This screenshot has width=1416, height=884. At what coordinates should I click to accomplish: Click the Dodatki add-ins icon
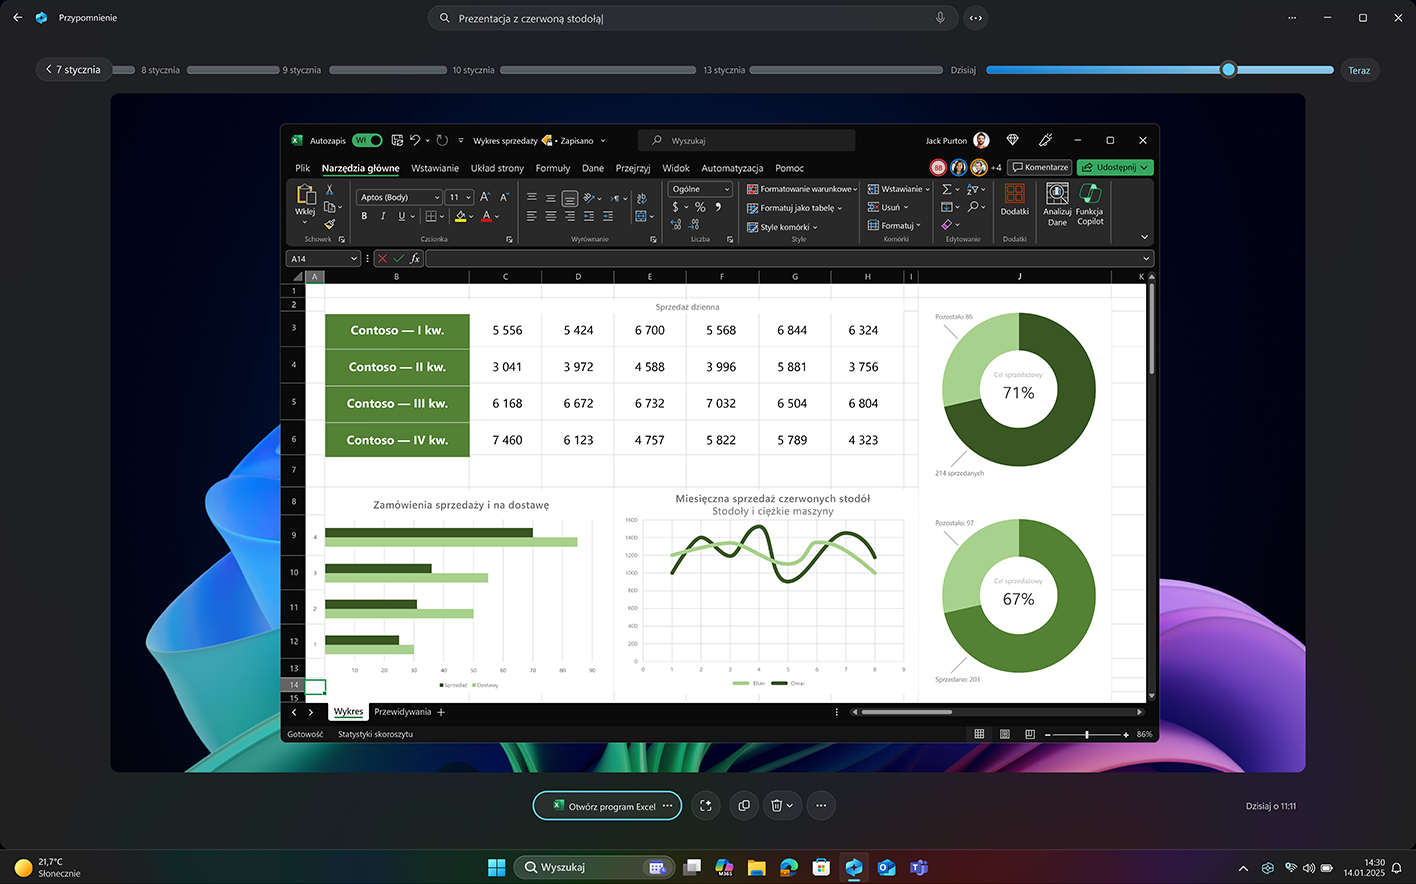1014,199
